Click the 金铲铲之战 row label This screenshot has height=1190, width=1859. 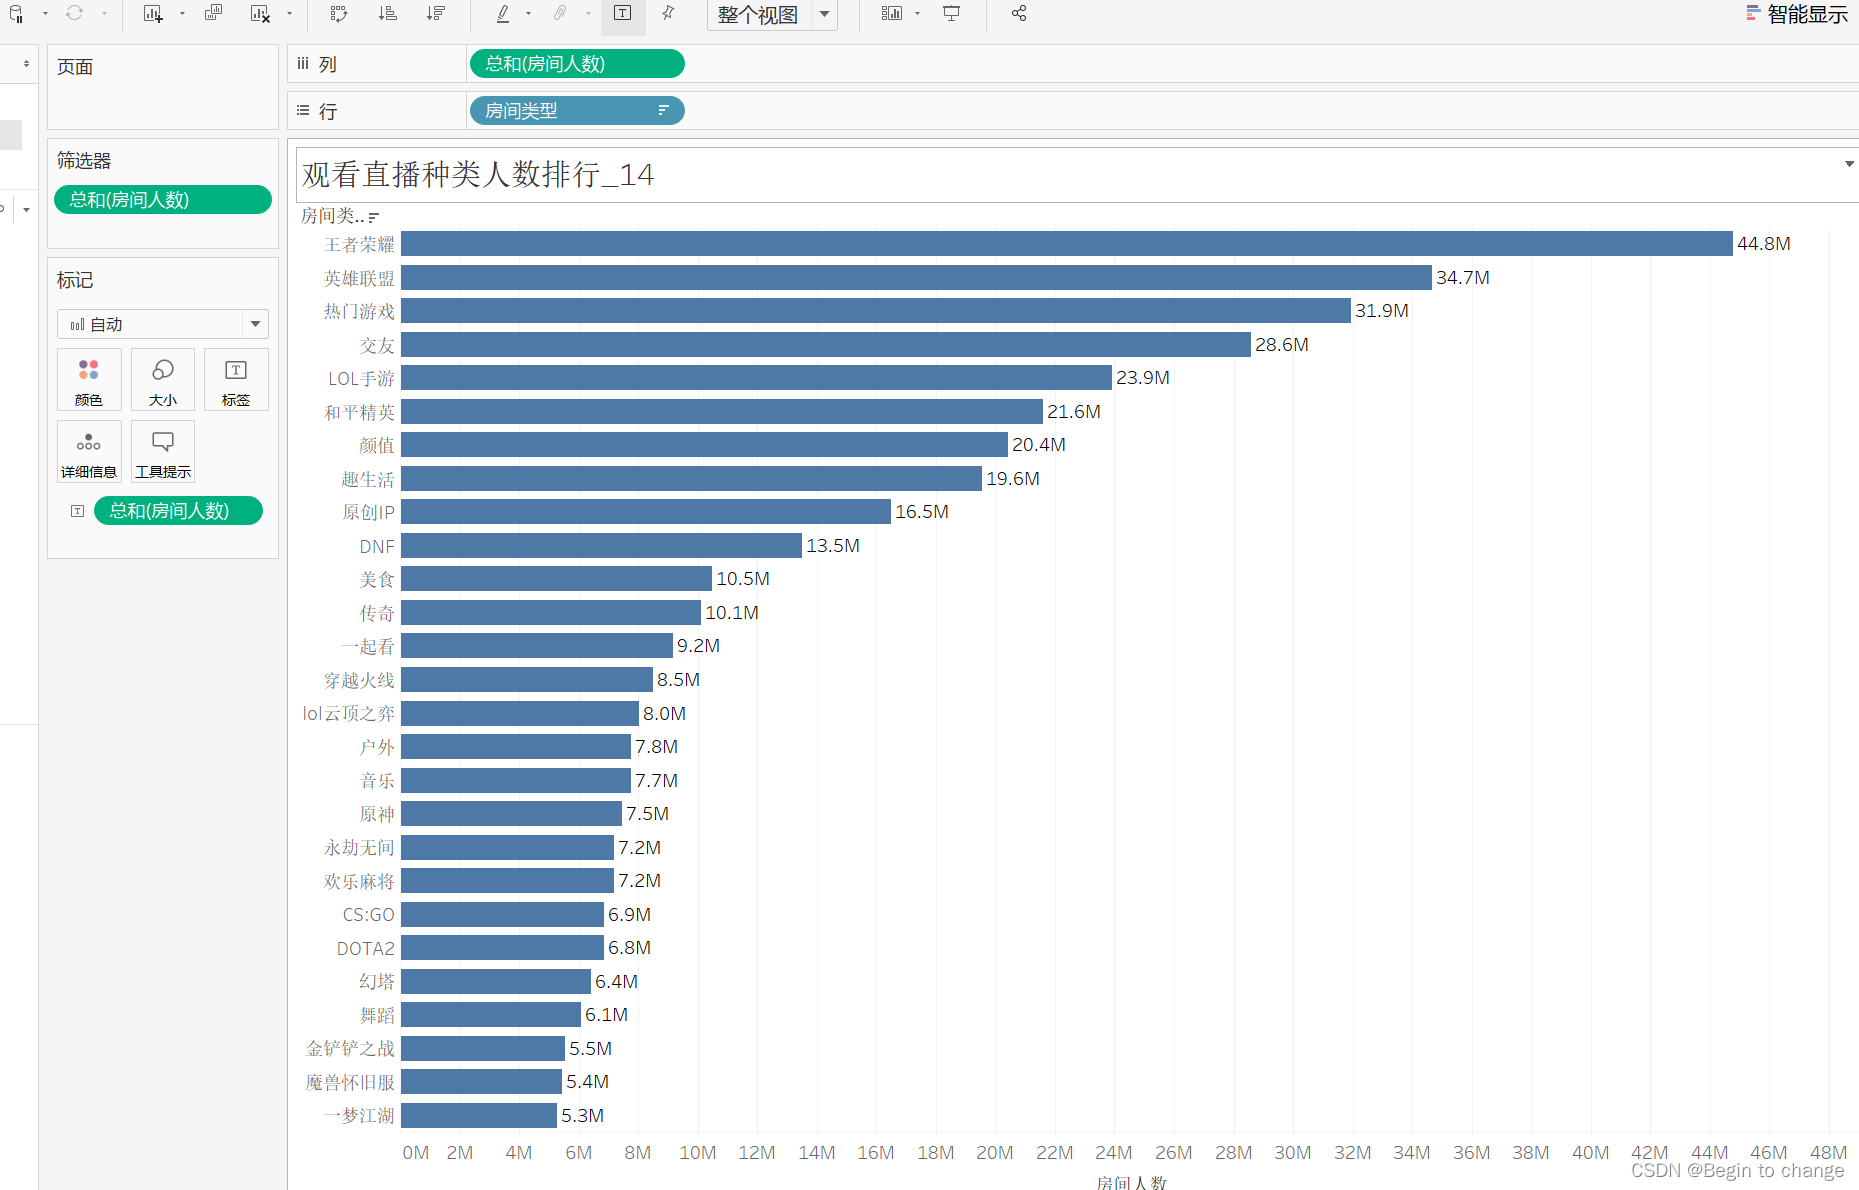[x=350, y=1048]
